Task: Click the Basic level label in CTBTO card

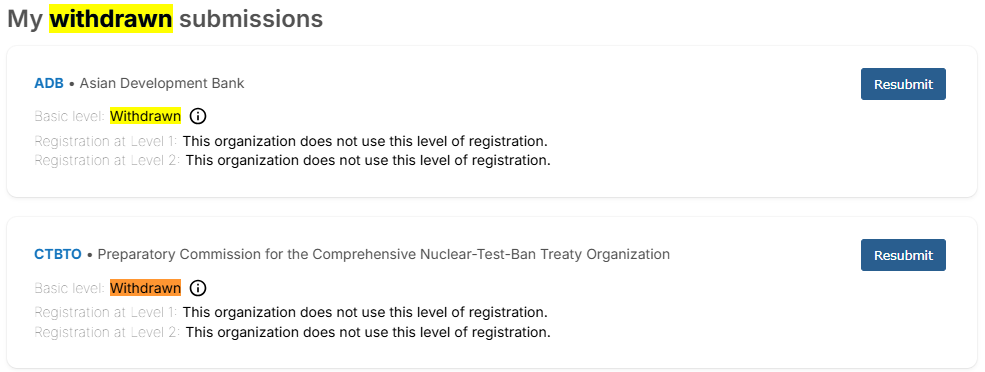Action: [x=70, y=288]
